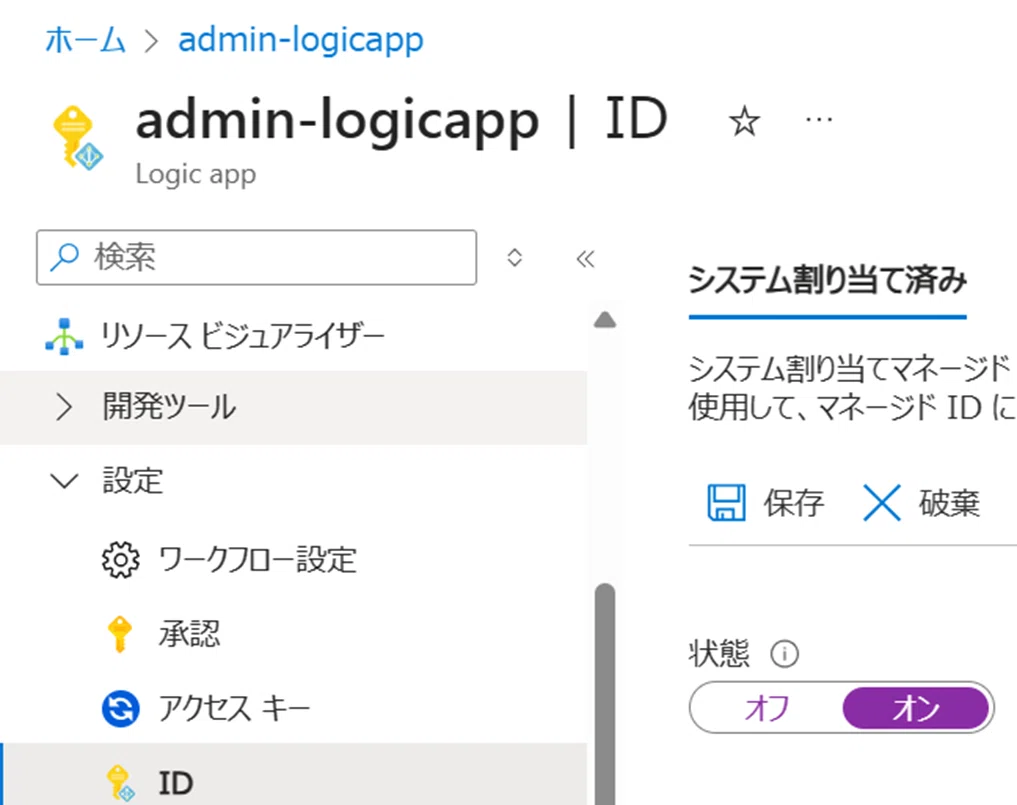Click the 保存 save button

coord(765,503)
